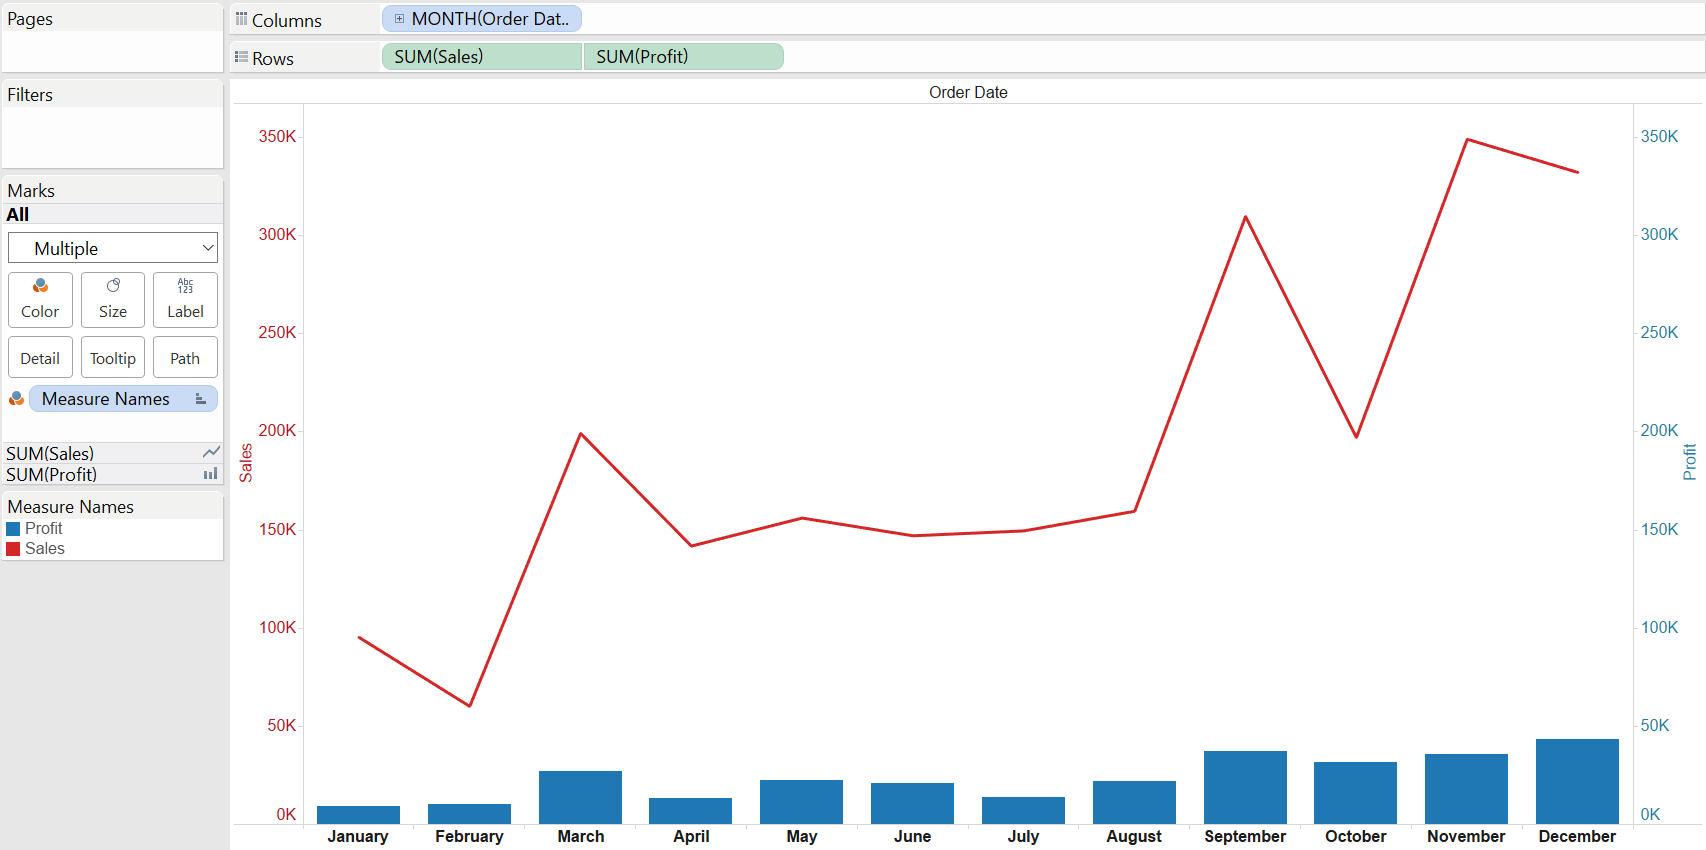Click the color dots icon beside Measure Names
Image resolution: width=1706 pixels, height=850 pixels.
[x=16, y=399]
